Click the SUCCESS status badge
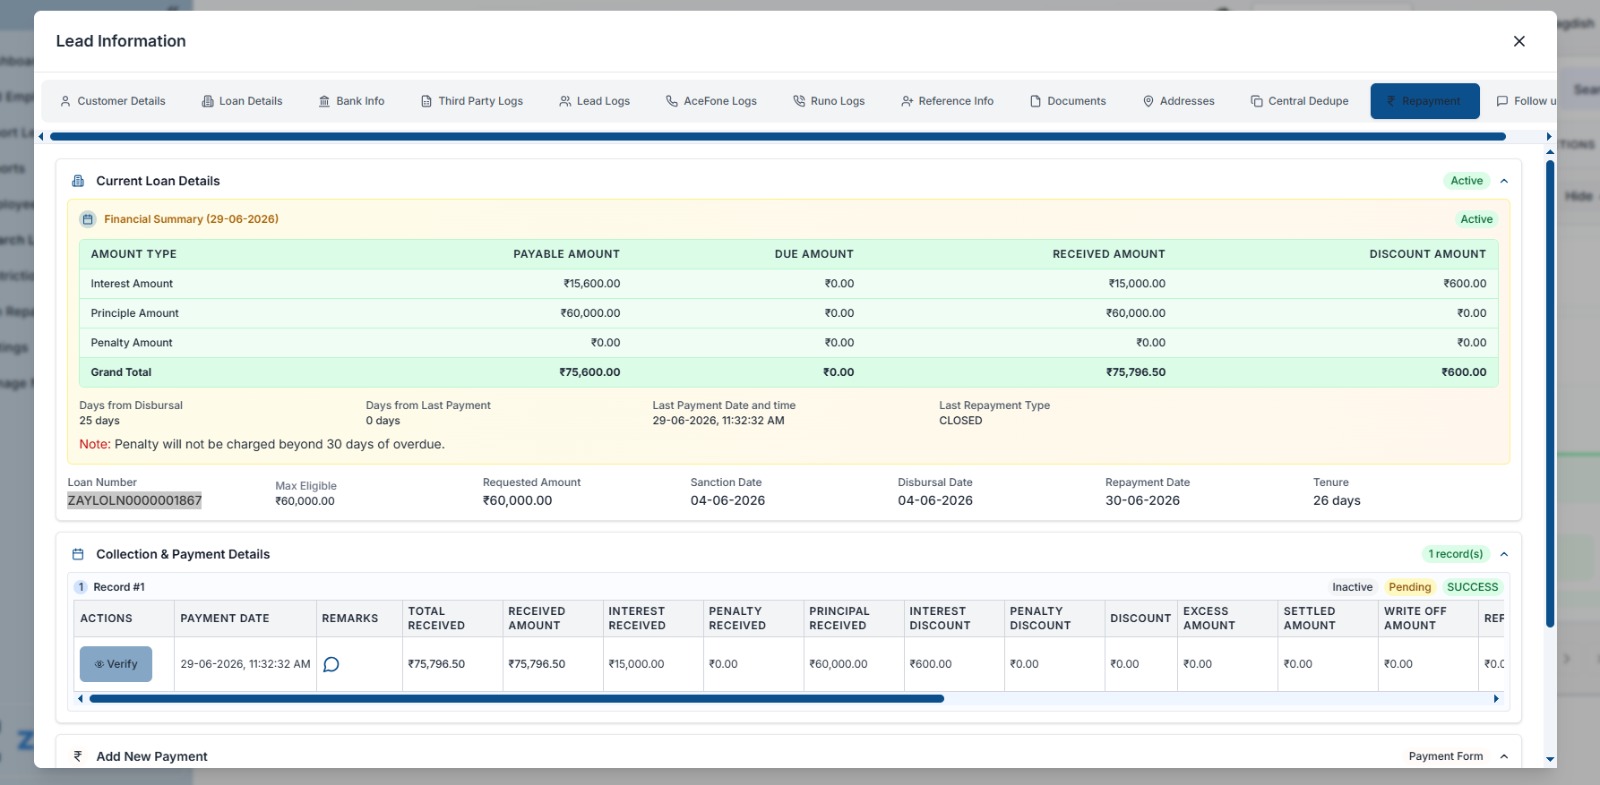 coord(1472,587)
